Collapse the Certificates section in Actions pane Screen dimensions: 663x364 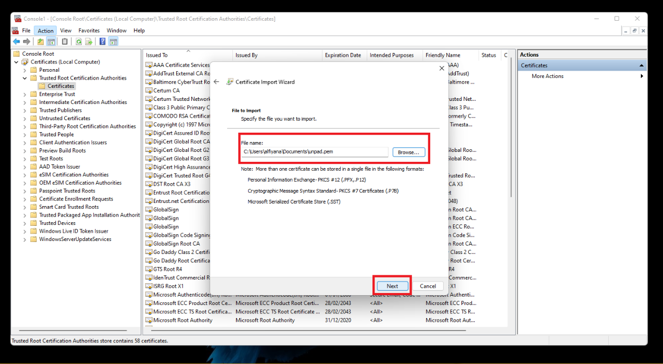pos(641,66)
